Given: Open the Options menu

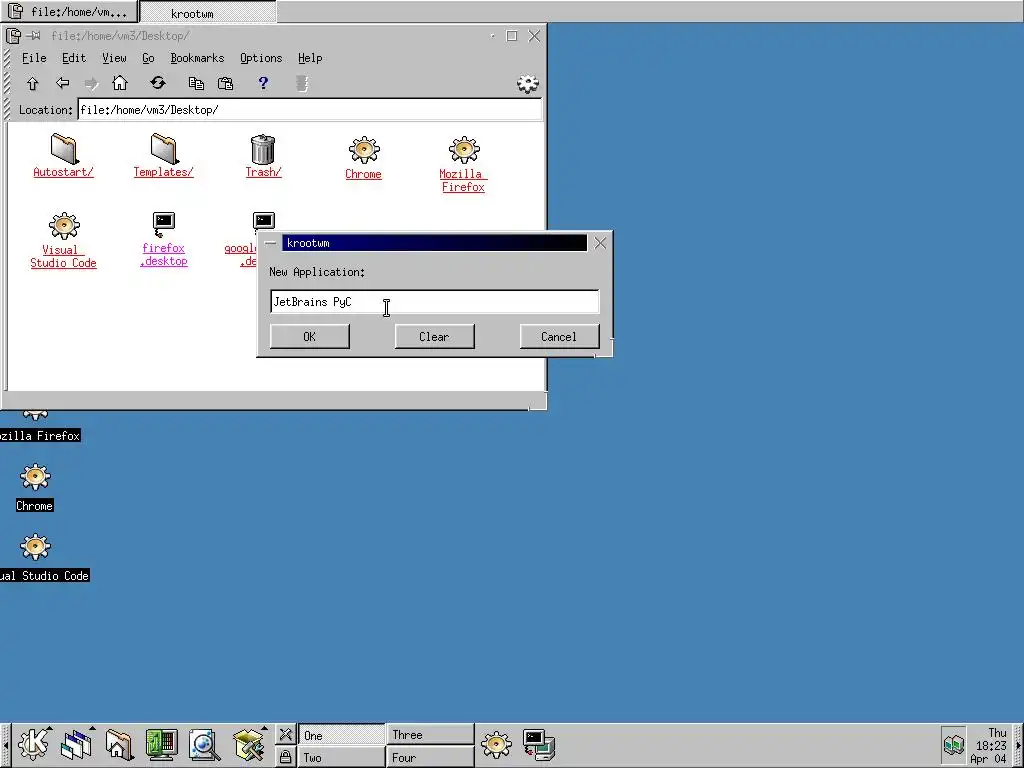Looking at the screenshot, I should tap(261, 58).
